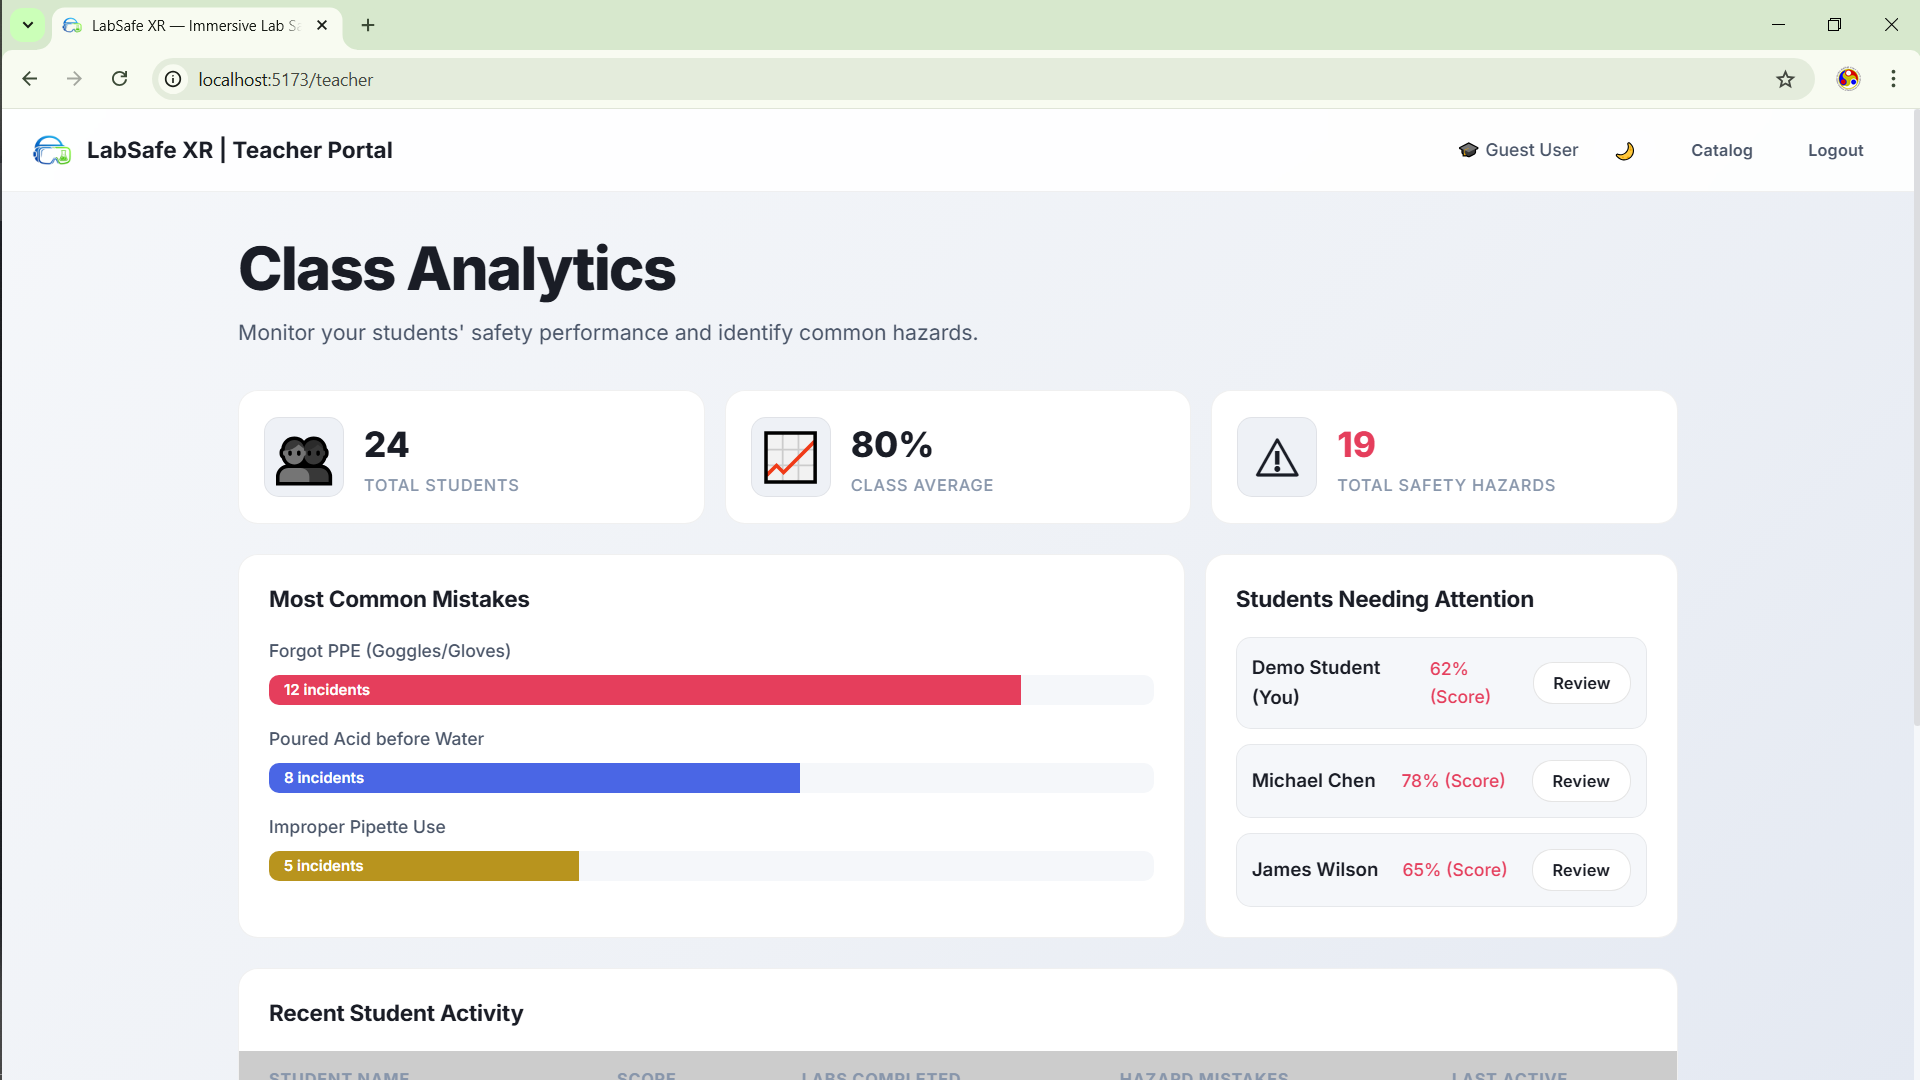Open the tab search dropdown arrow
The height and width of the screenshot is (1080, 1920).
pos(28,25)
